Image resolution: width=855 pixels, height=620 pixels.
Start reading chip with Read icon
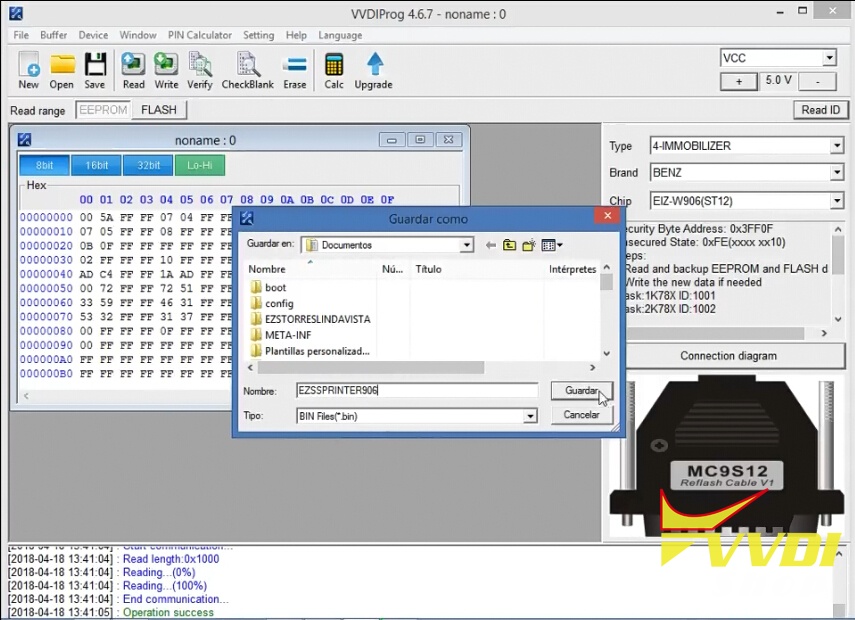pyautogui.click(x=133, y=70)
